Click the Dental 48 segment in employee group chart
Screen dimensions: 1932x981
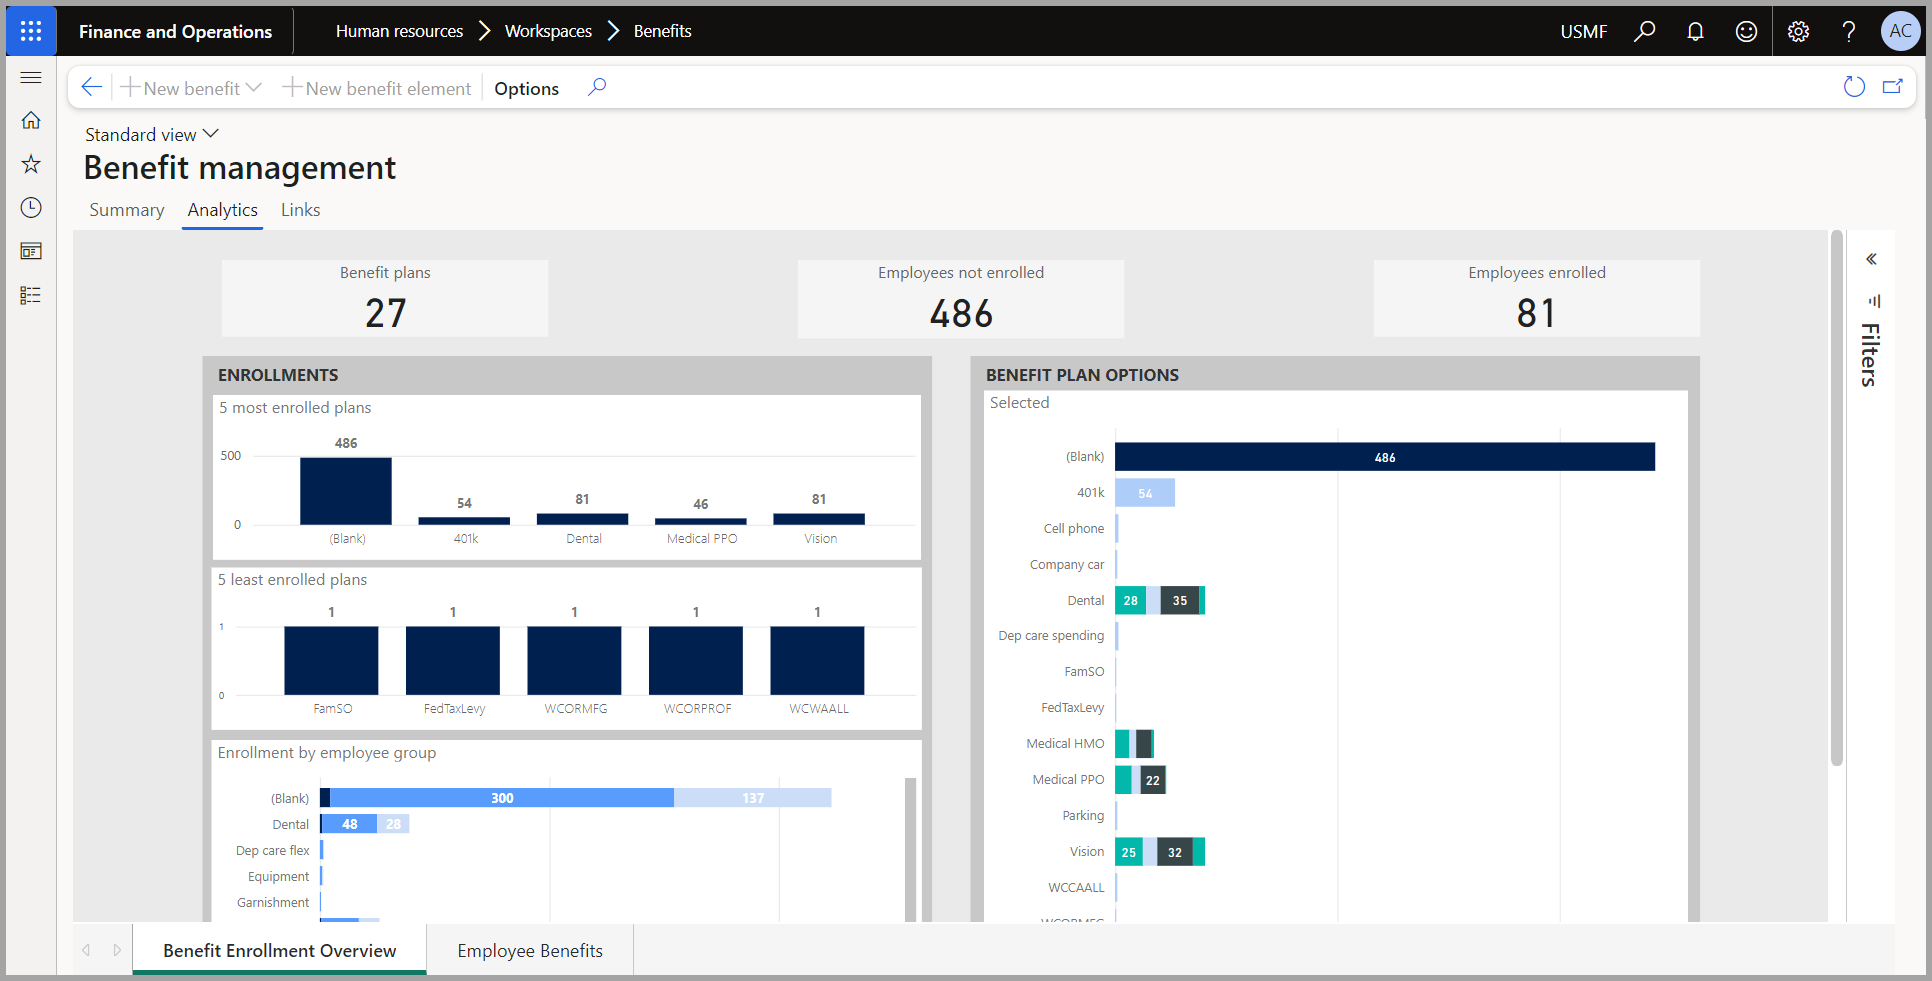350,824
